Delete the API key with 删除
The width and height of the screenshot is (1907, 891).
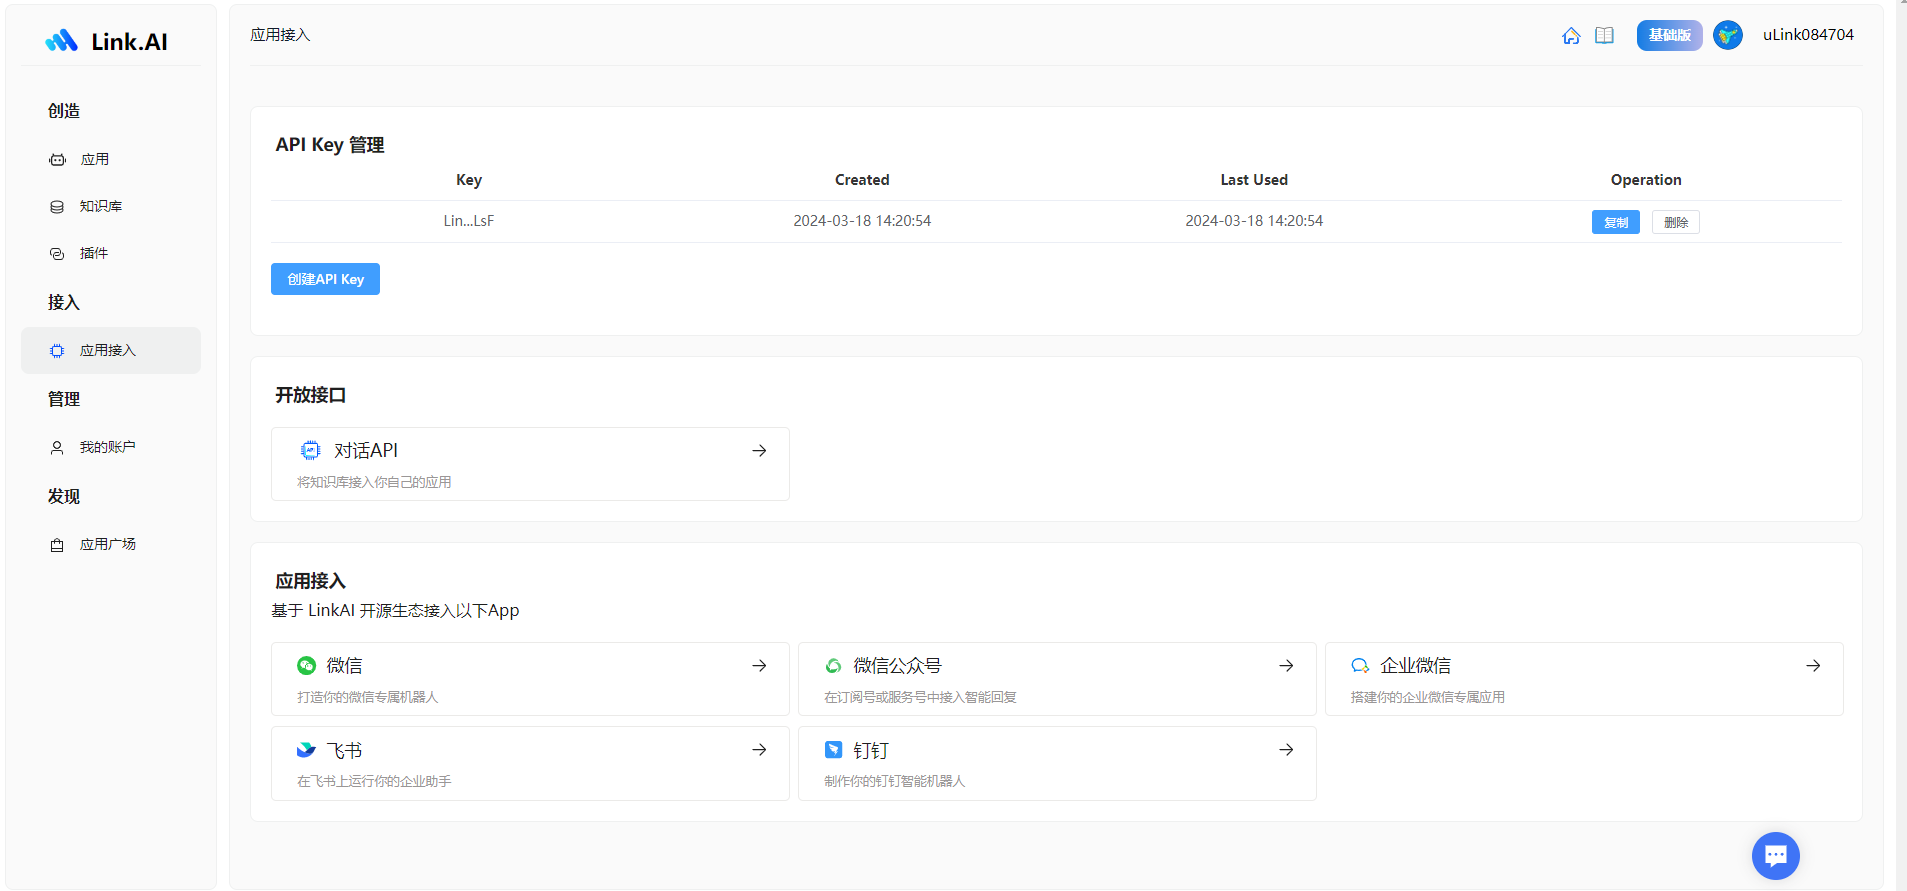tap(1675, 222)
